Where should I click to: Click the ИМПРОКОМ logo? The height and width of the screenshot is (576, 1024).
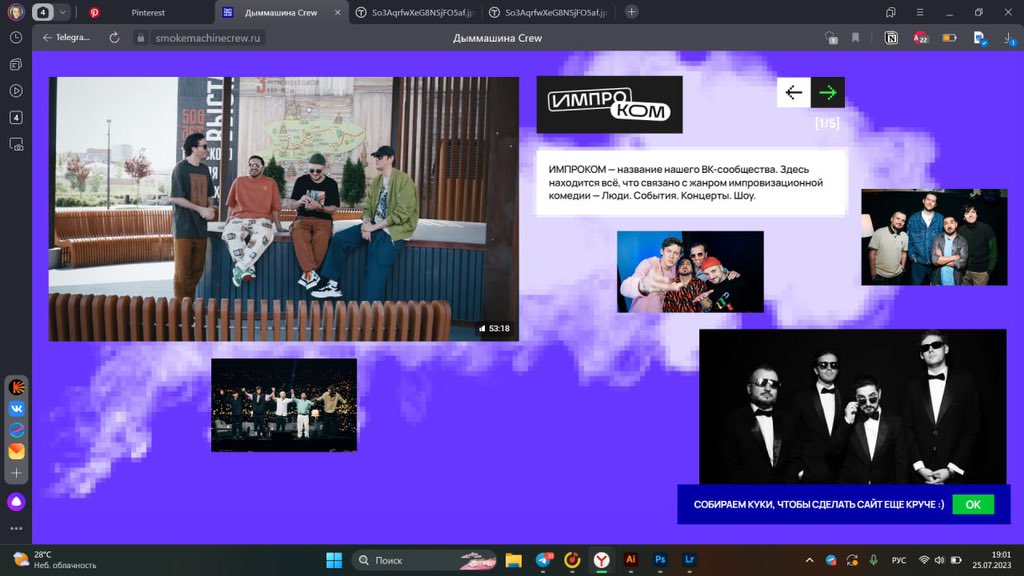[x=609, y=104]
